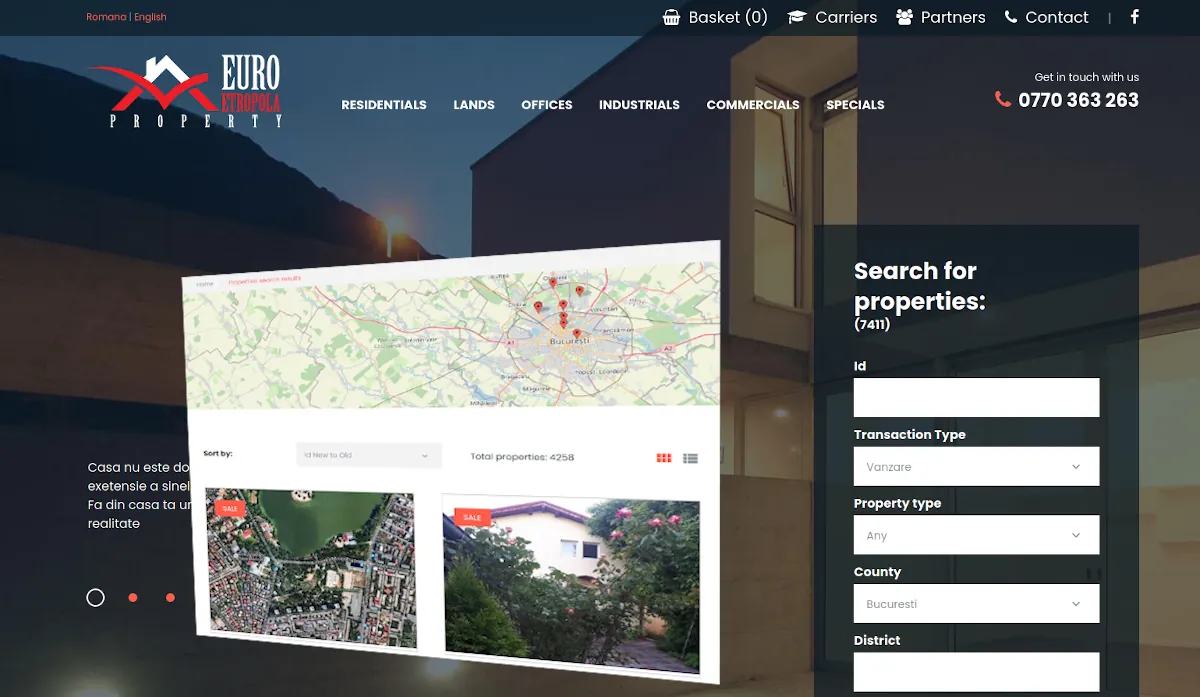The image size is (1200, 697).
Task: Click the Euro Metropola Property logo
Action: coord(186,92)
